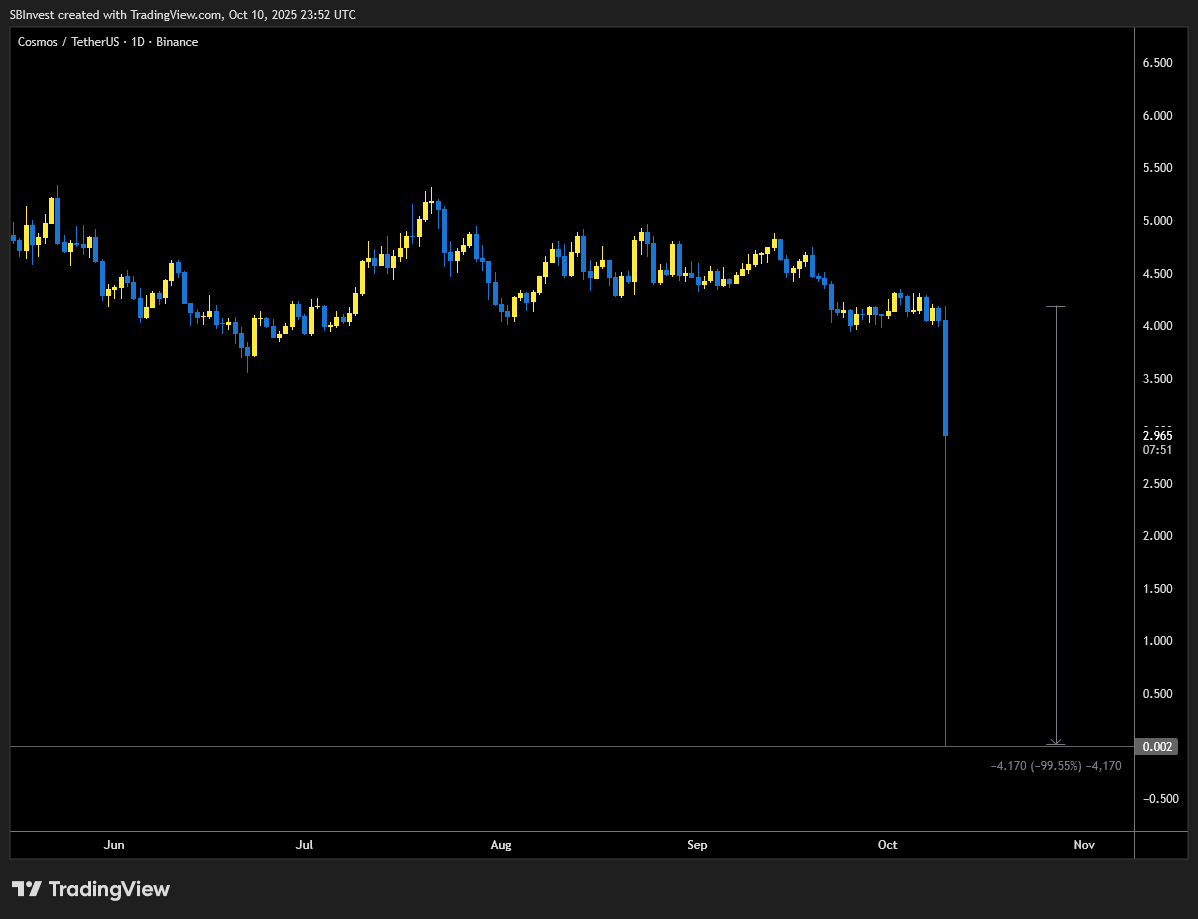The width and height of the screenshot is (1198, 919).
Task: Click the Jun time axis label
Action: pyautogui.click(x=114, y=845)
